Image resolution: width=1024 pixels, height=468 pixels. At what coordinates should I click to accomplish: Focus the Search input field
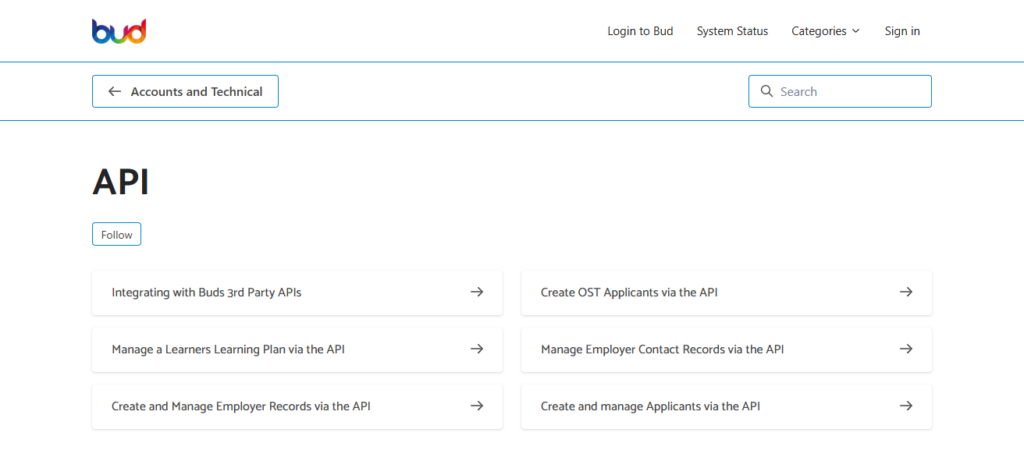pos(840,91)
